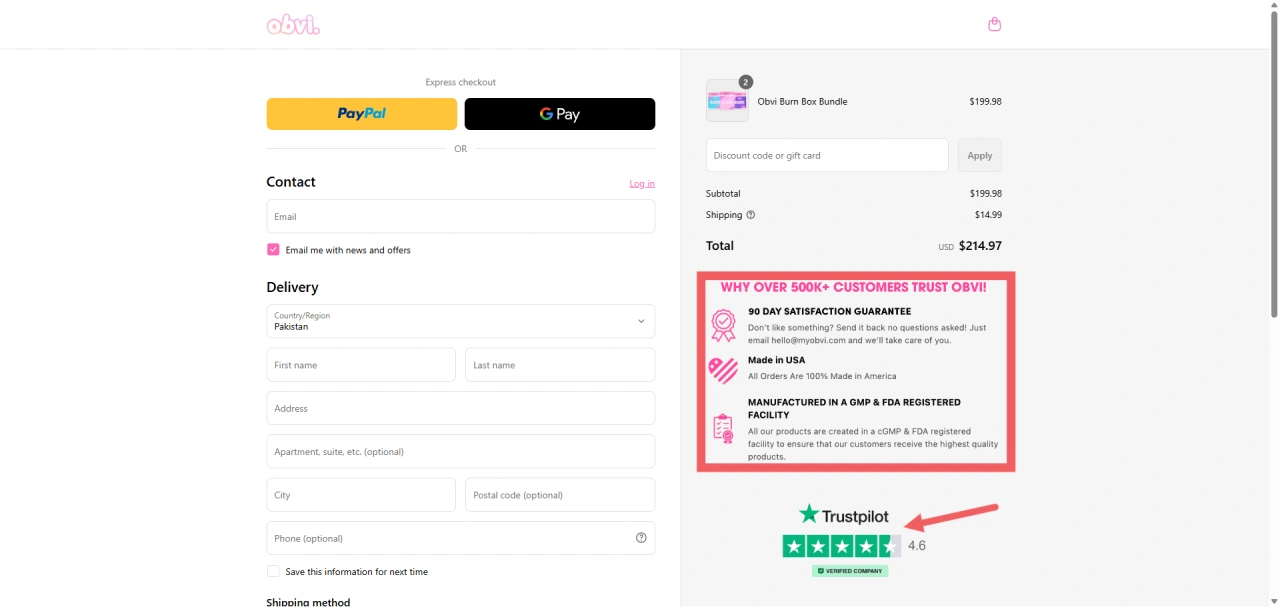Focus the City field
Viewport: 1280px width, 607px height.
(361, 495)
